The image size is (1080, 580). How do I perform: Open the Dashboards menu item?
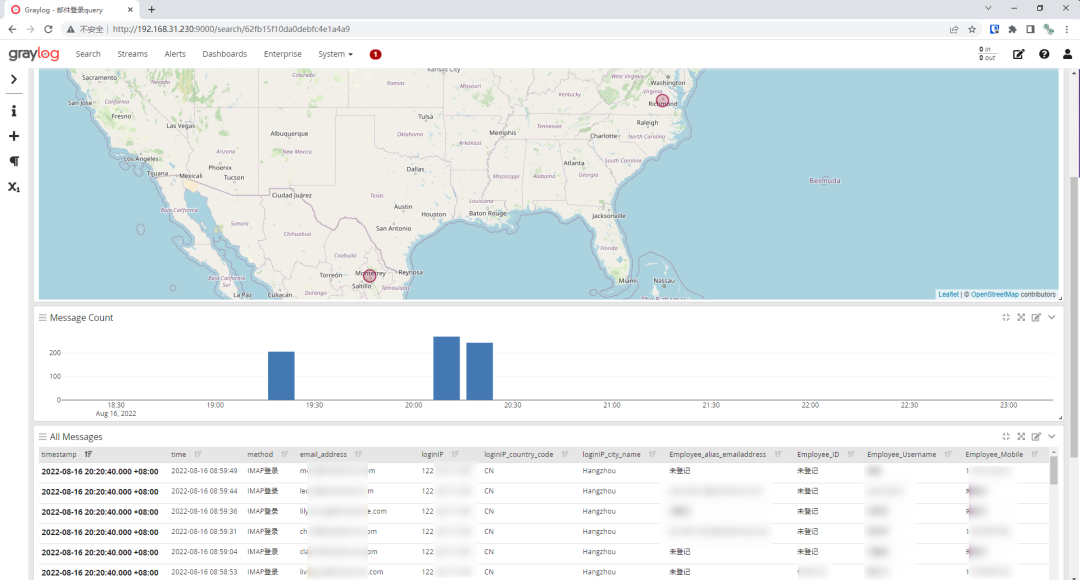pos(224,54)
